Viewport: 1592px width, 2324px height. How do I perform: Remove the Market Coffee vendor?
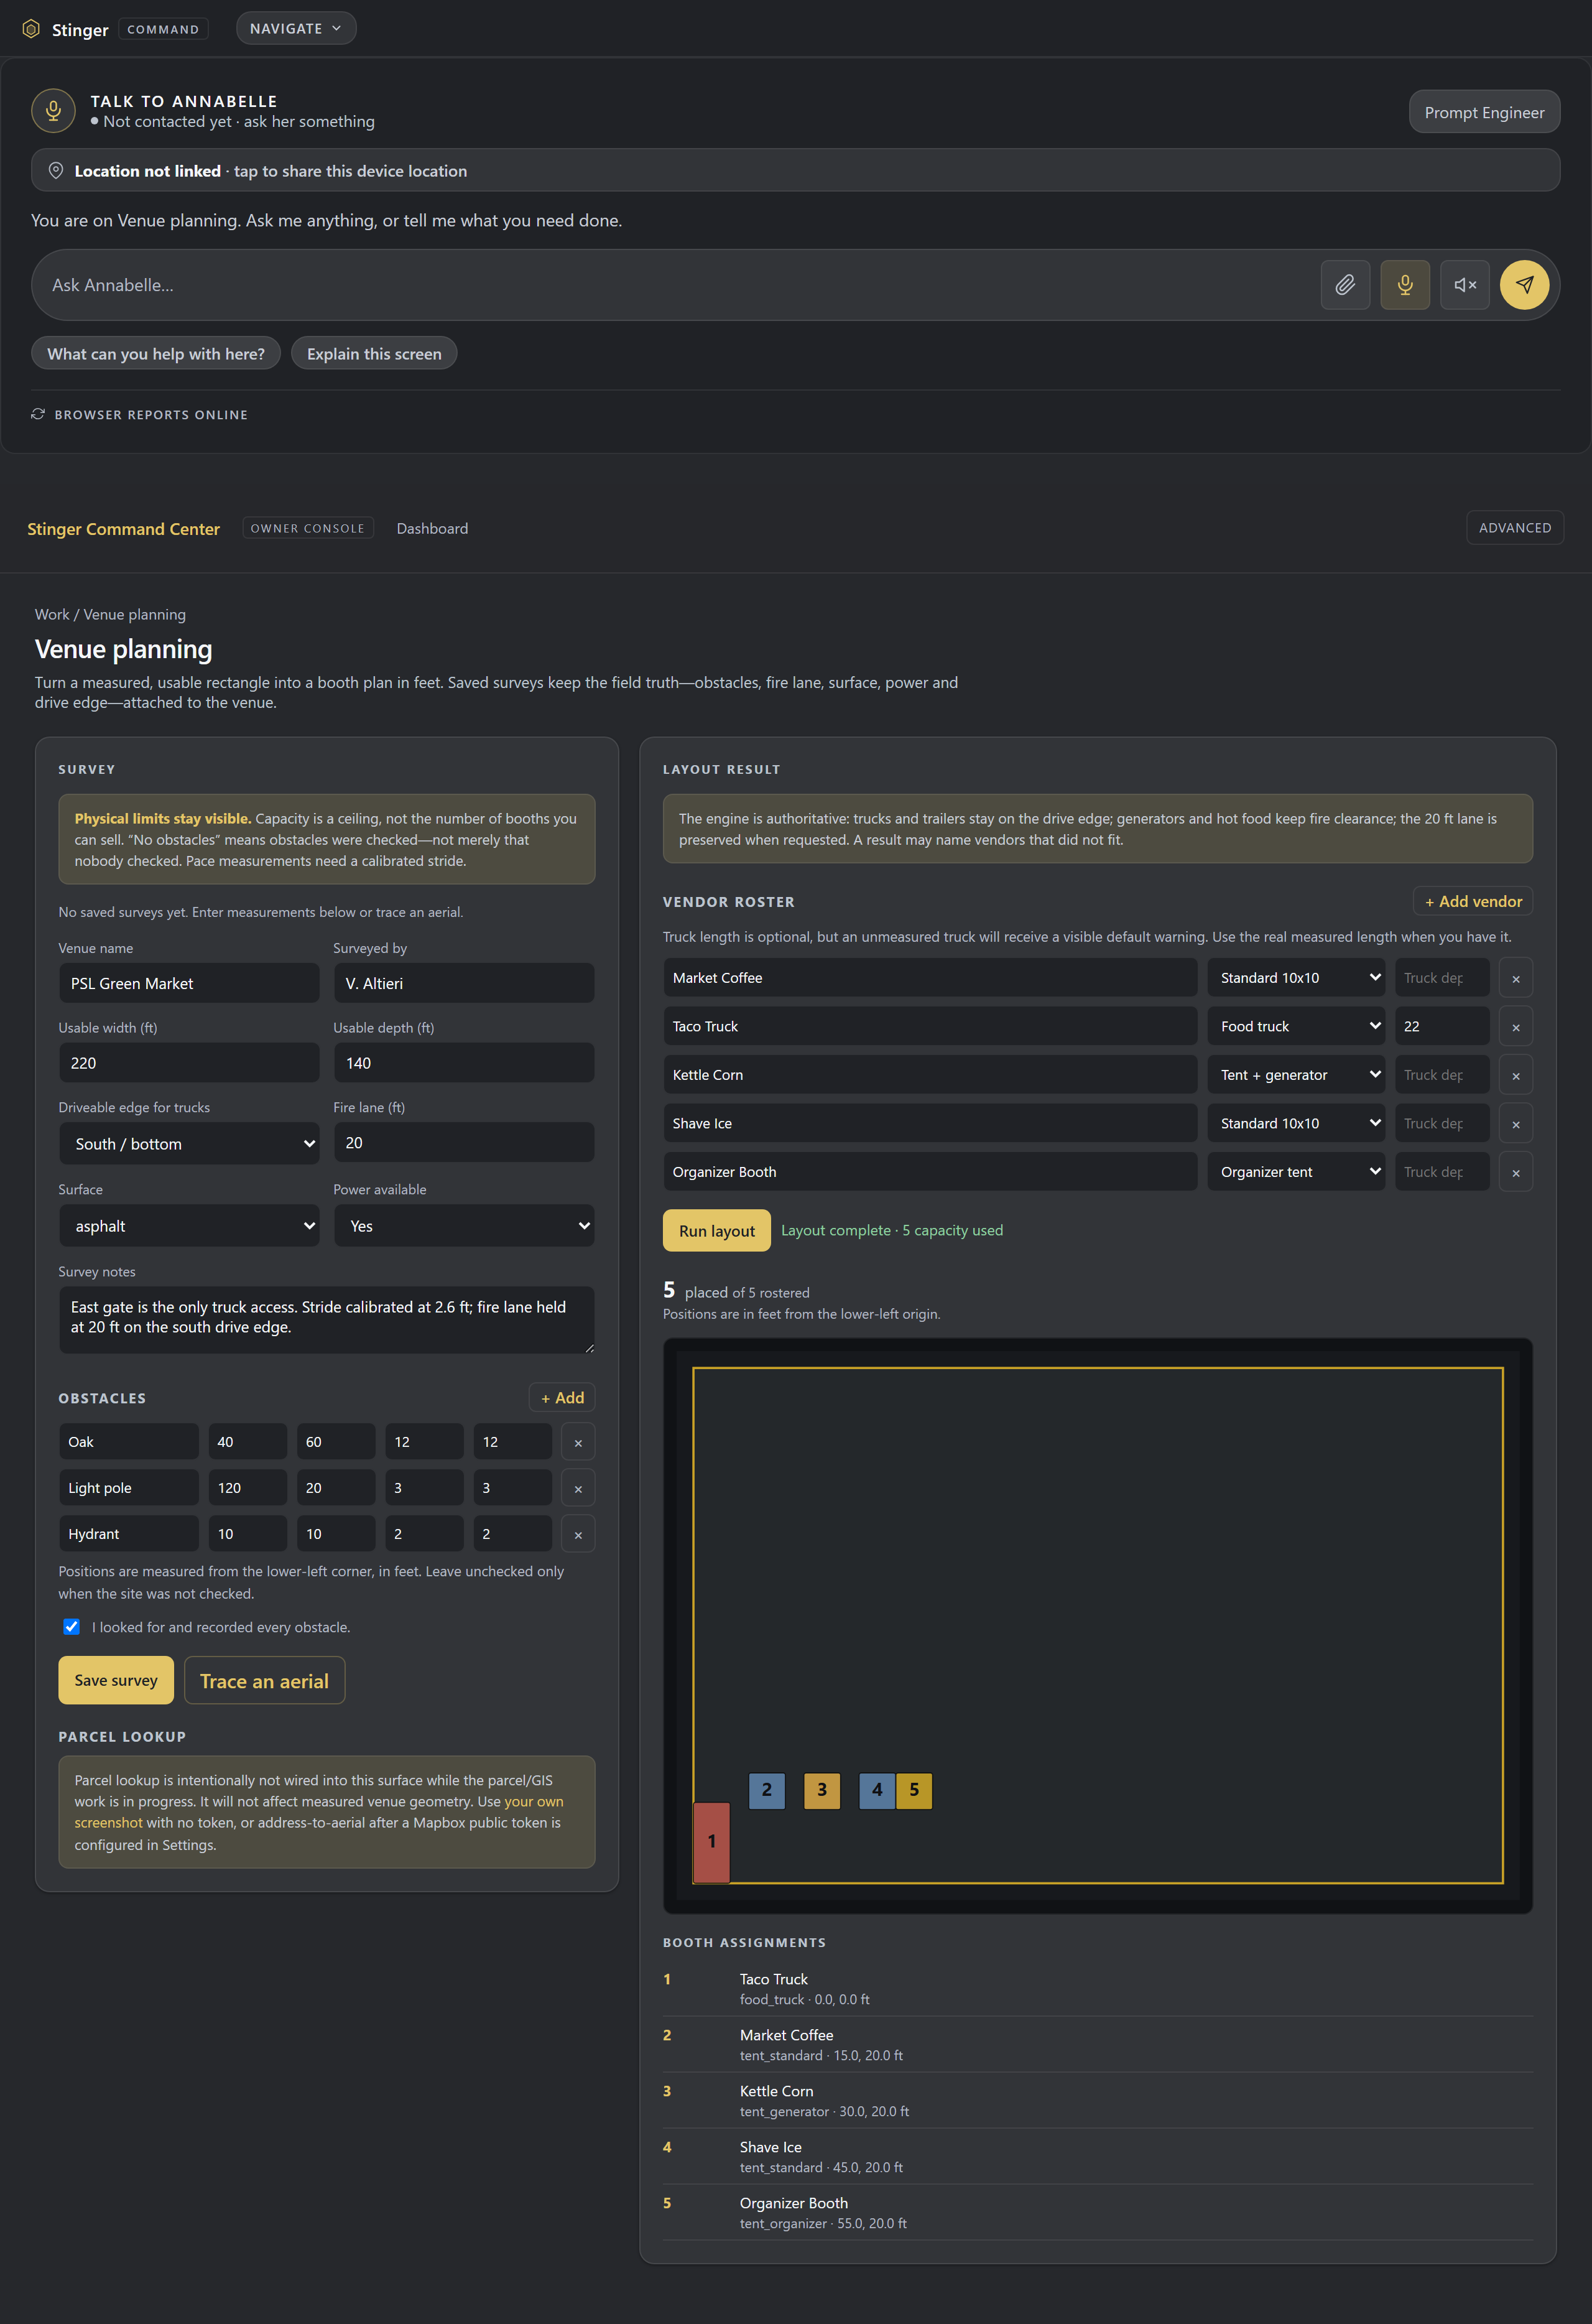1516,978
